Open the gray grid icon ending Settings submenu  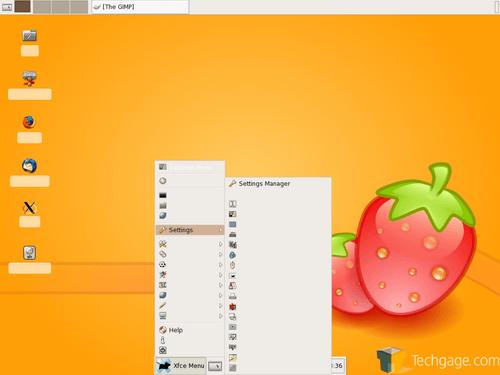(233, 368)
